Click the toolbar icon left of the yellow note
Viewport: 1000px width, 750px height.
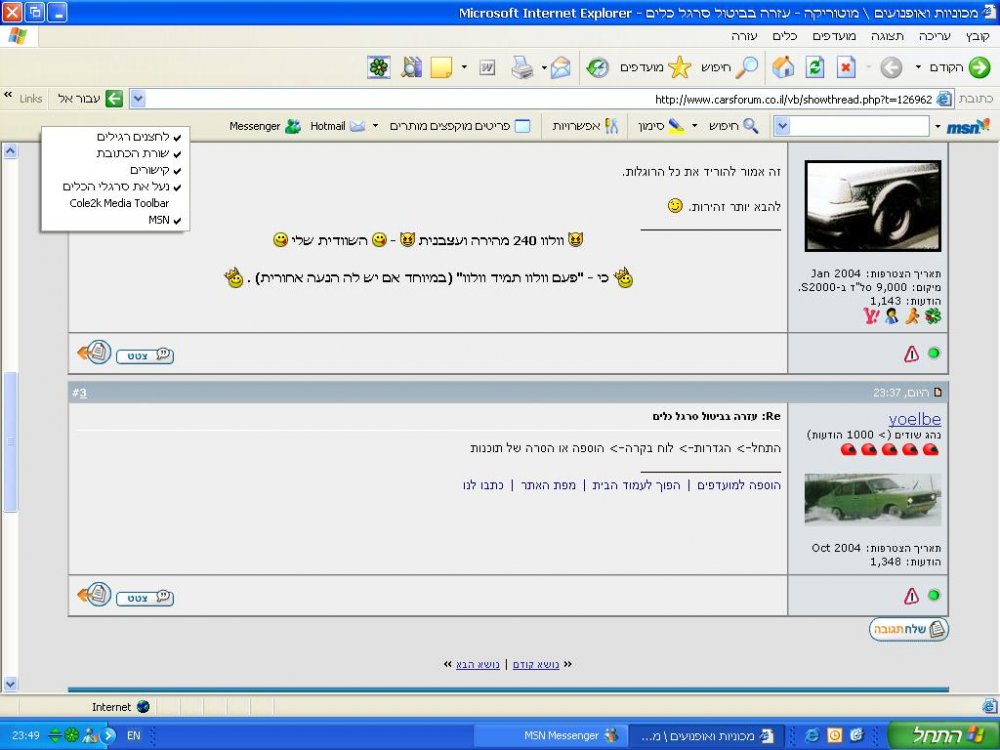click(x=411, y=68)
